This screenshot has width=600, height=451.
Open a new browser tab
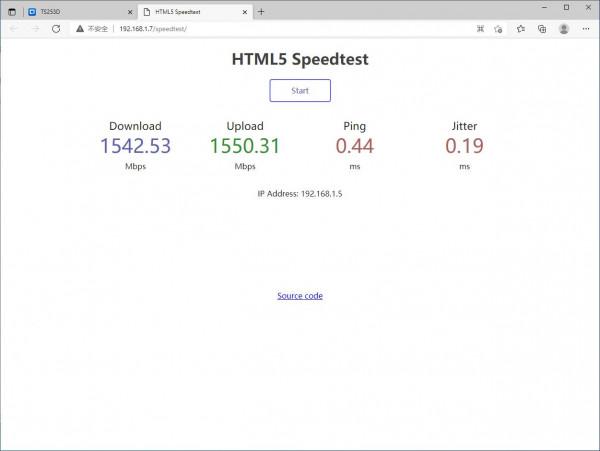tap(262, 12)
